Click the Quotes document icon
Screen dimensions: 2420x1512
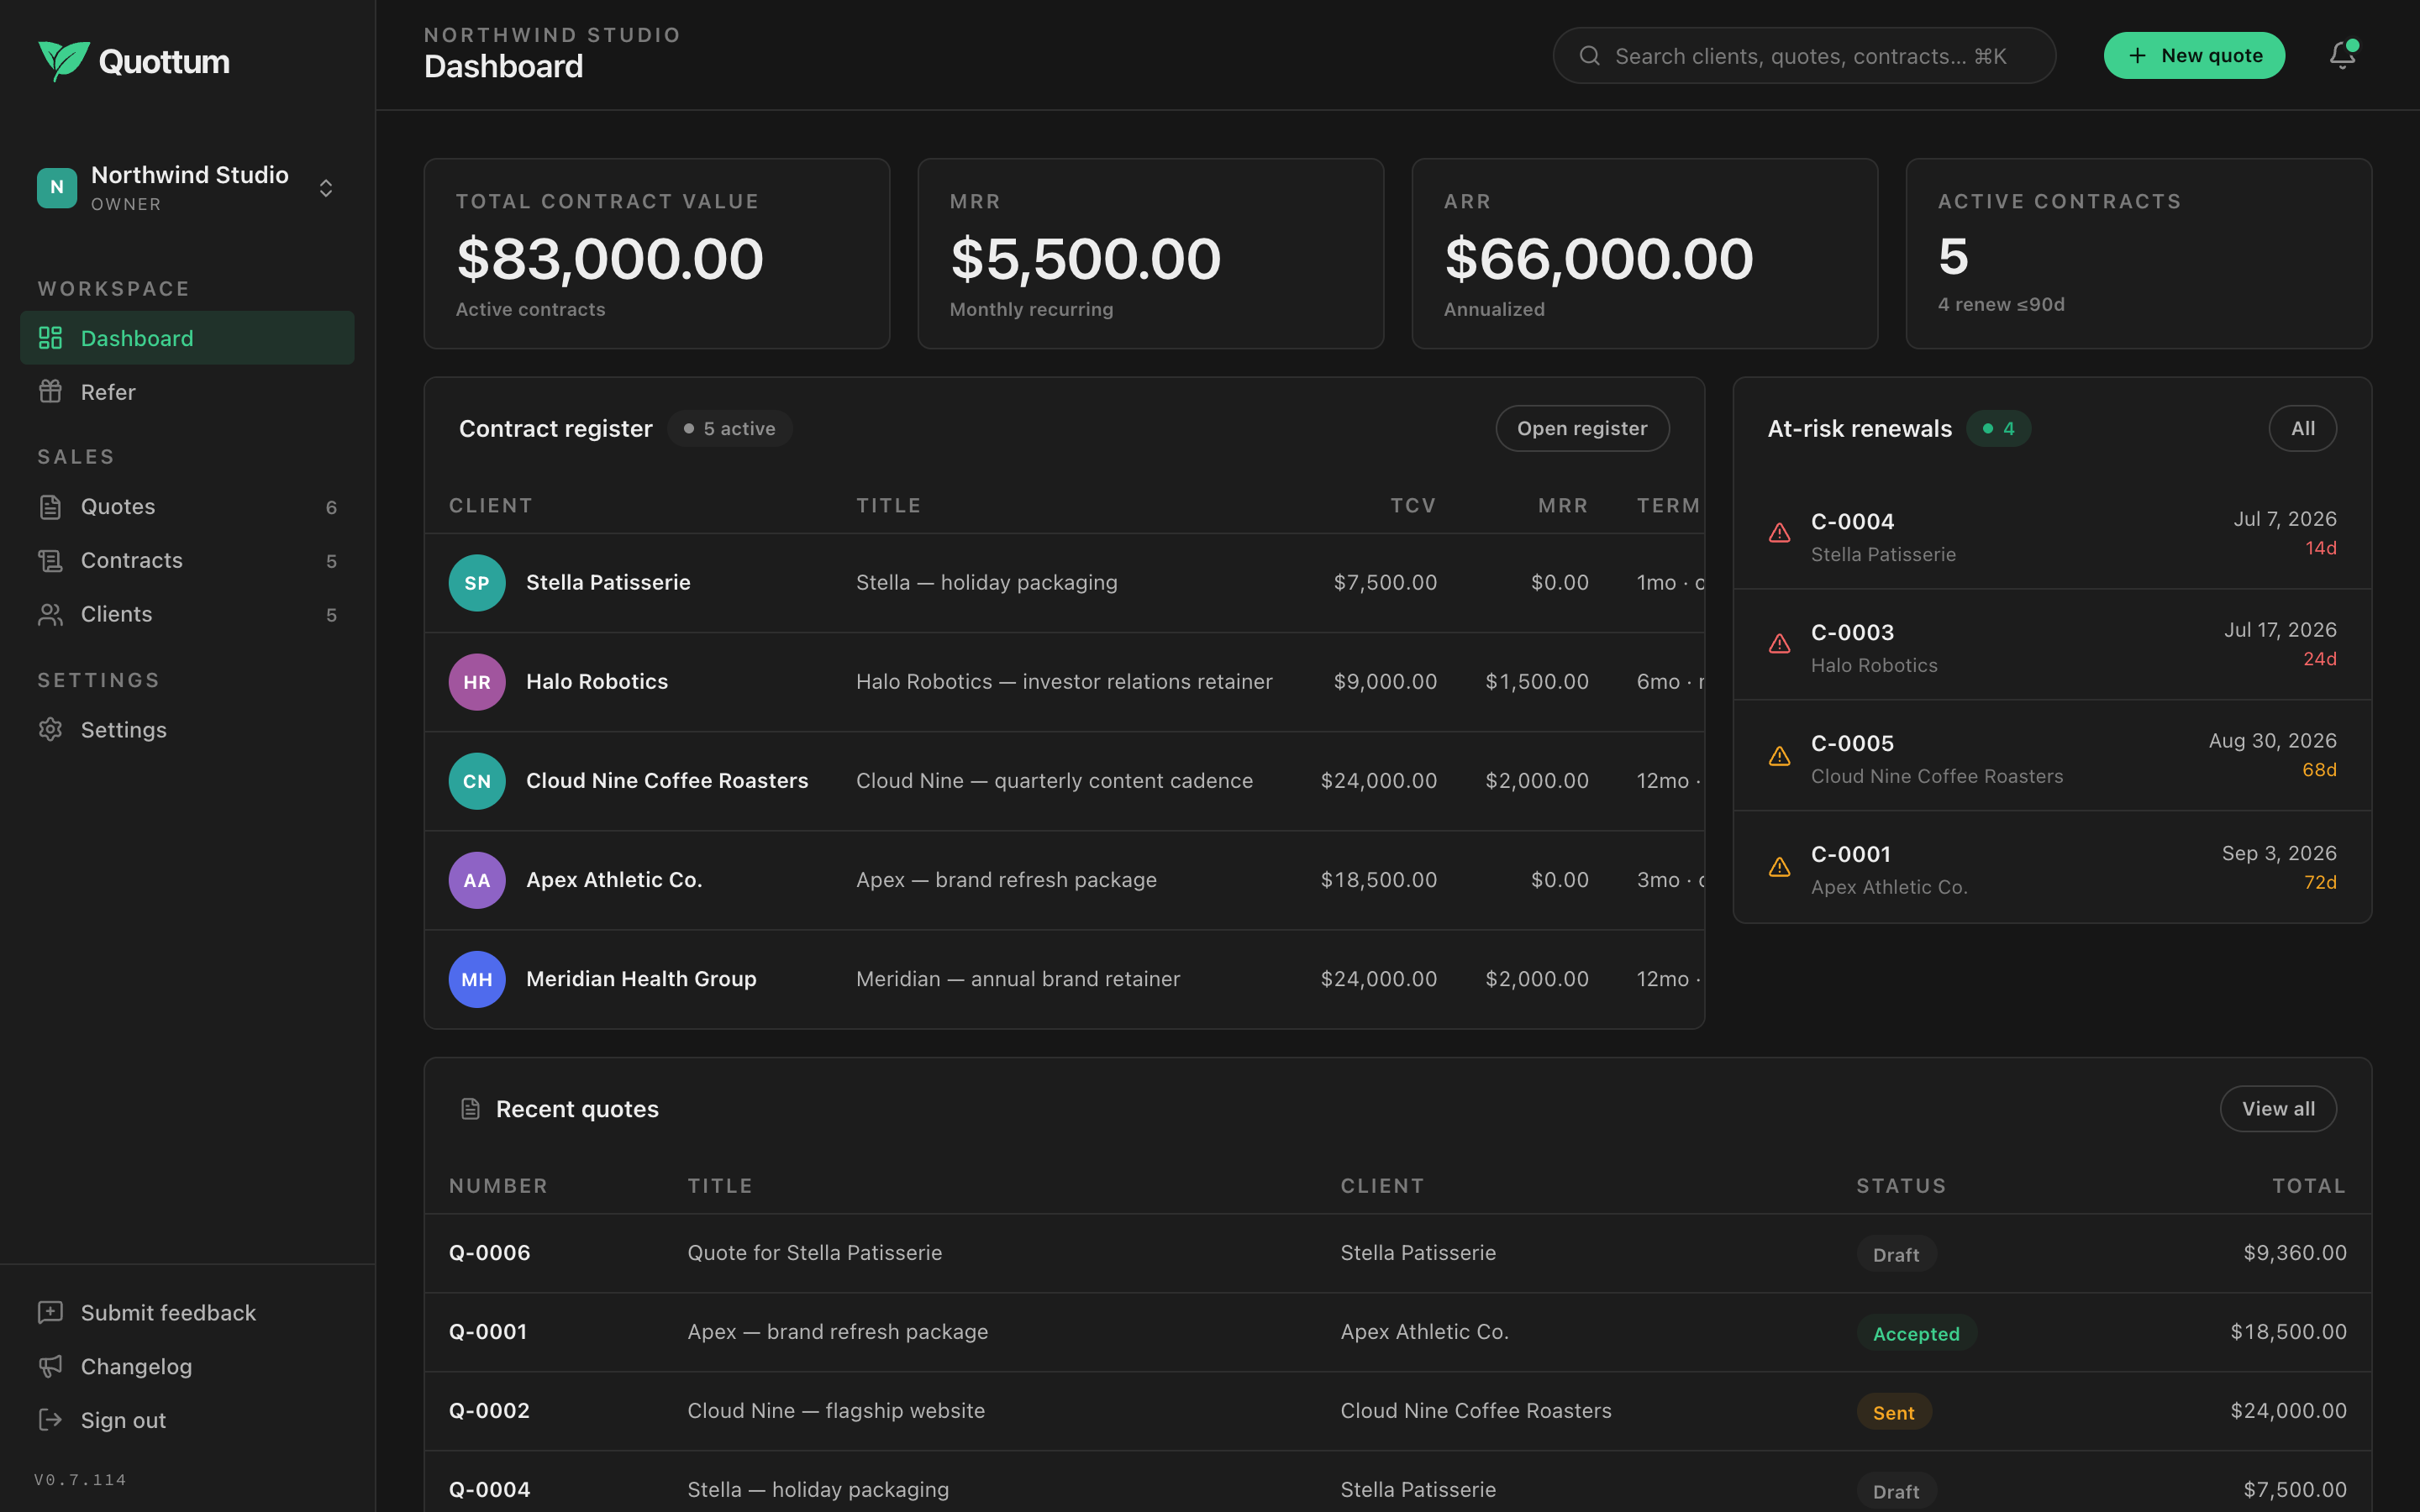coord(50,507)
